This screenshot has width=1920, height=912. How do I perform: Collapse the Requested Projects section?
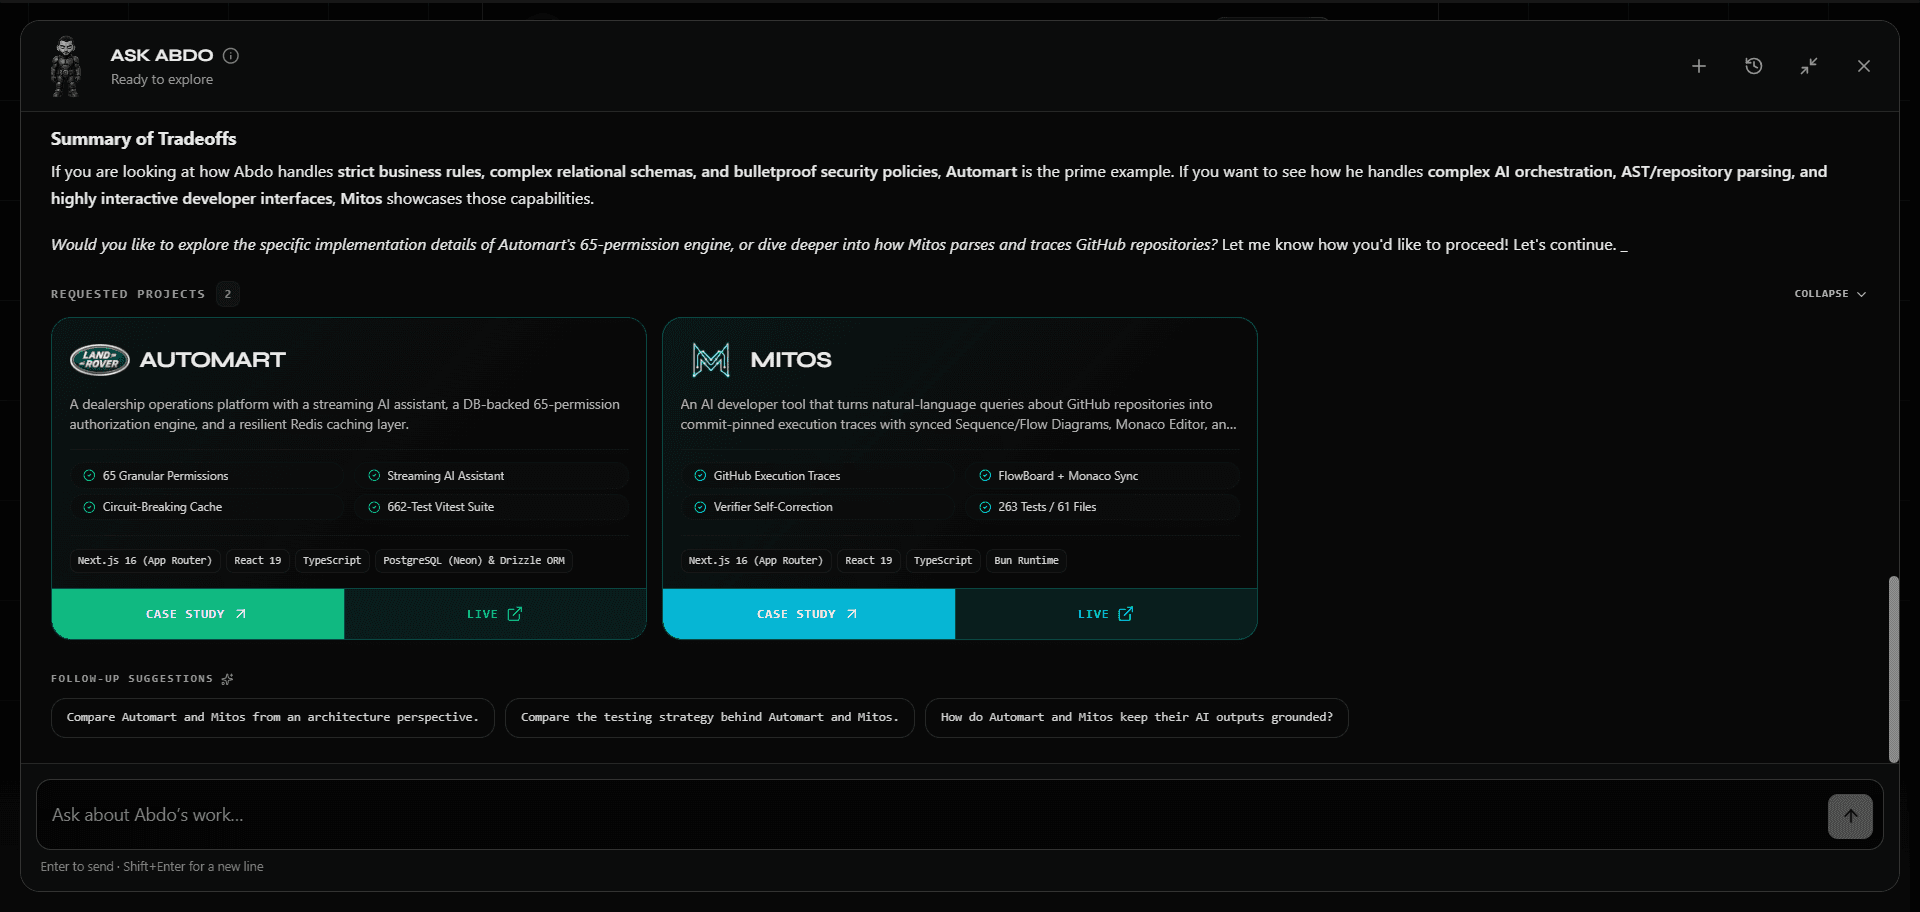[x=1830, y=294]
